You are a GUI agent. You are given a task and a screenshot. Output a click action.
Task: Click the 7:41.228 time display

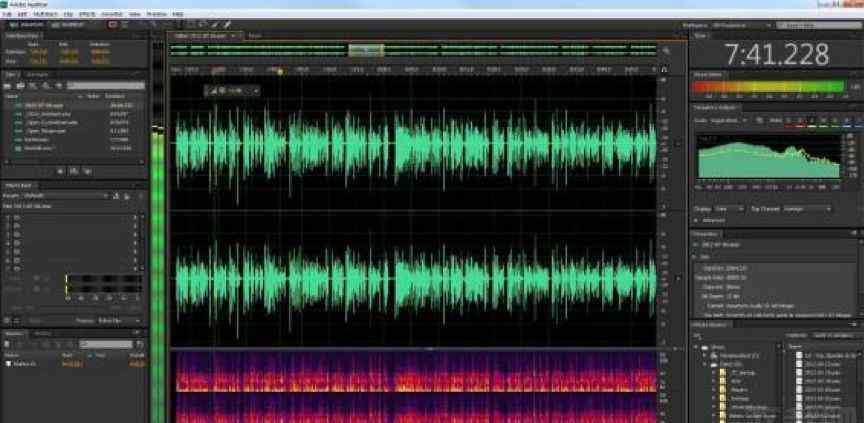(x=763, y=54)
